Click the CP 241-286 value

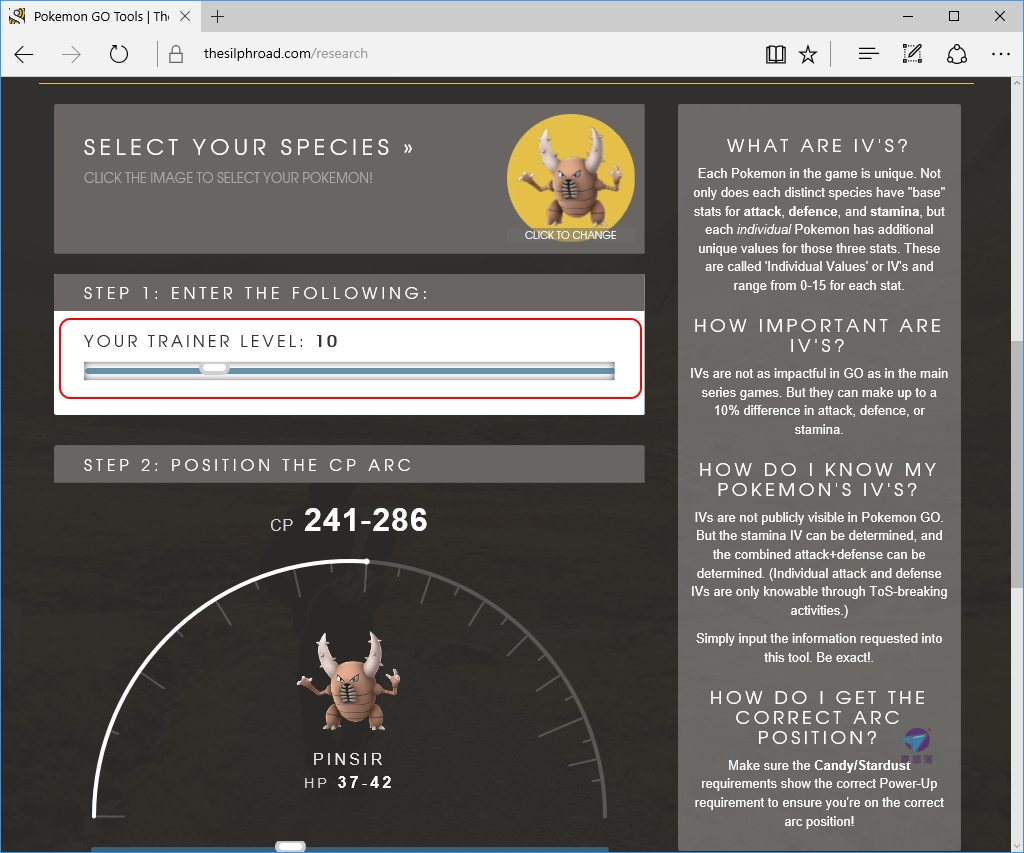pyautogui.click(x=366, y=521)
